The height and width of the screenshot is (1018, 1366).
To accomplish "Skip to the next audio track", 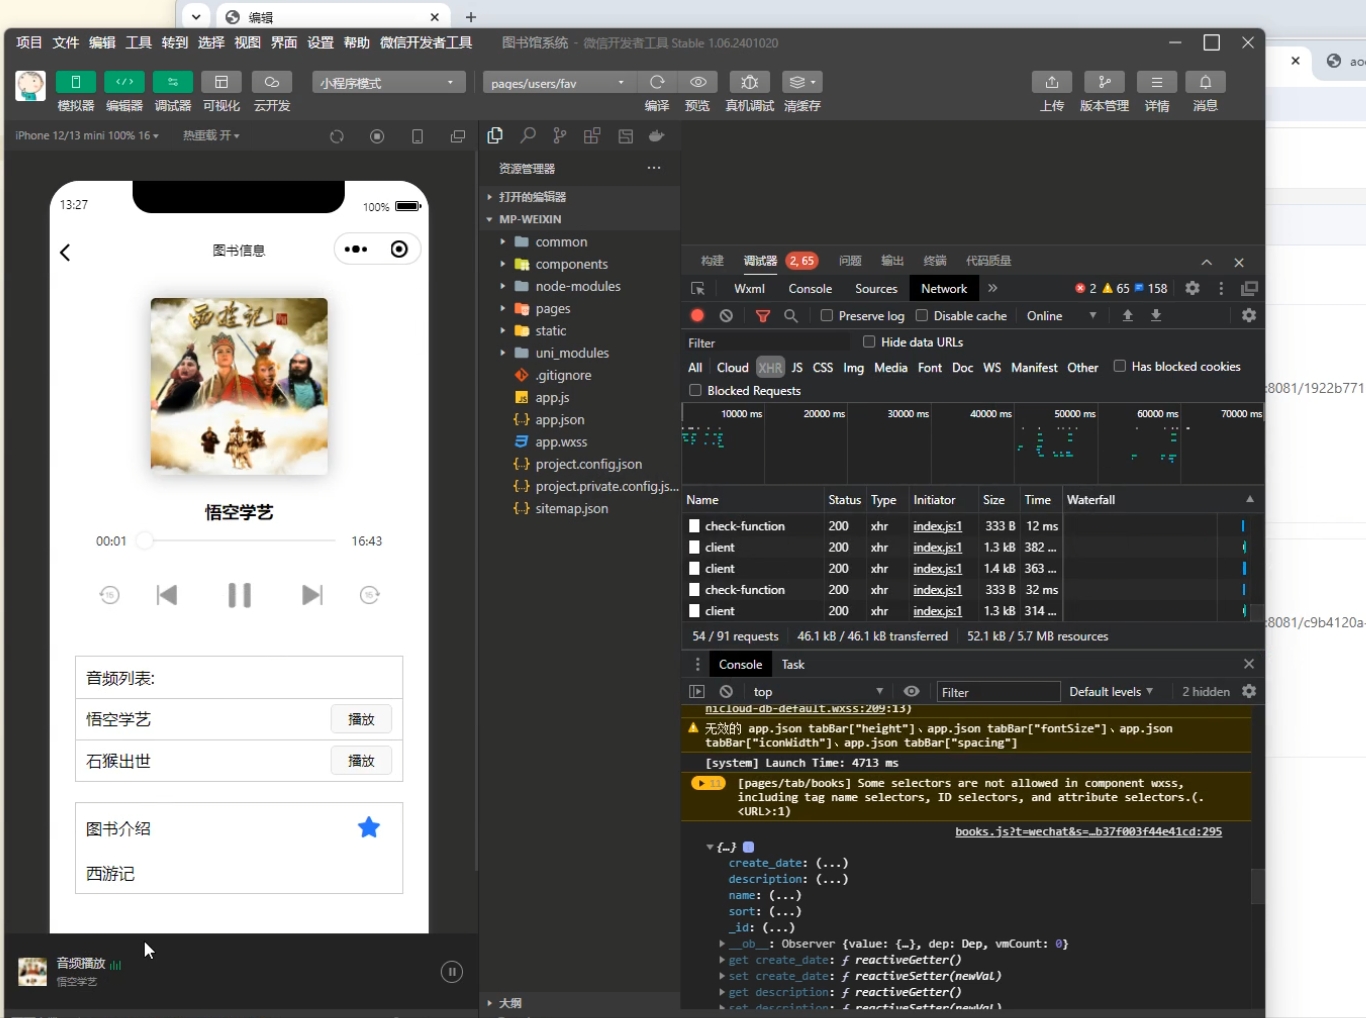I will click(x=312, y=595).
